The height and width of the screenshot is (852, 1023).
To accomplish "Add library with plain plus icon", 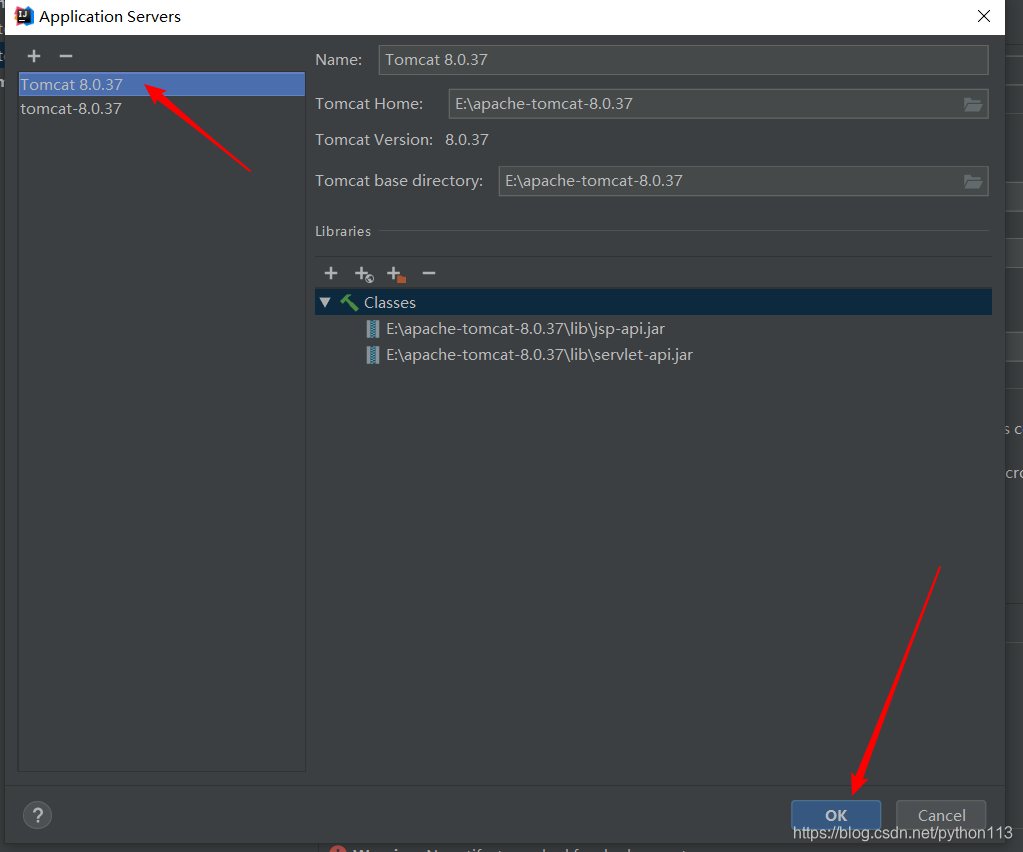I will pyautogui.click(x=331, y=273).
